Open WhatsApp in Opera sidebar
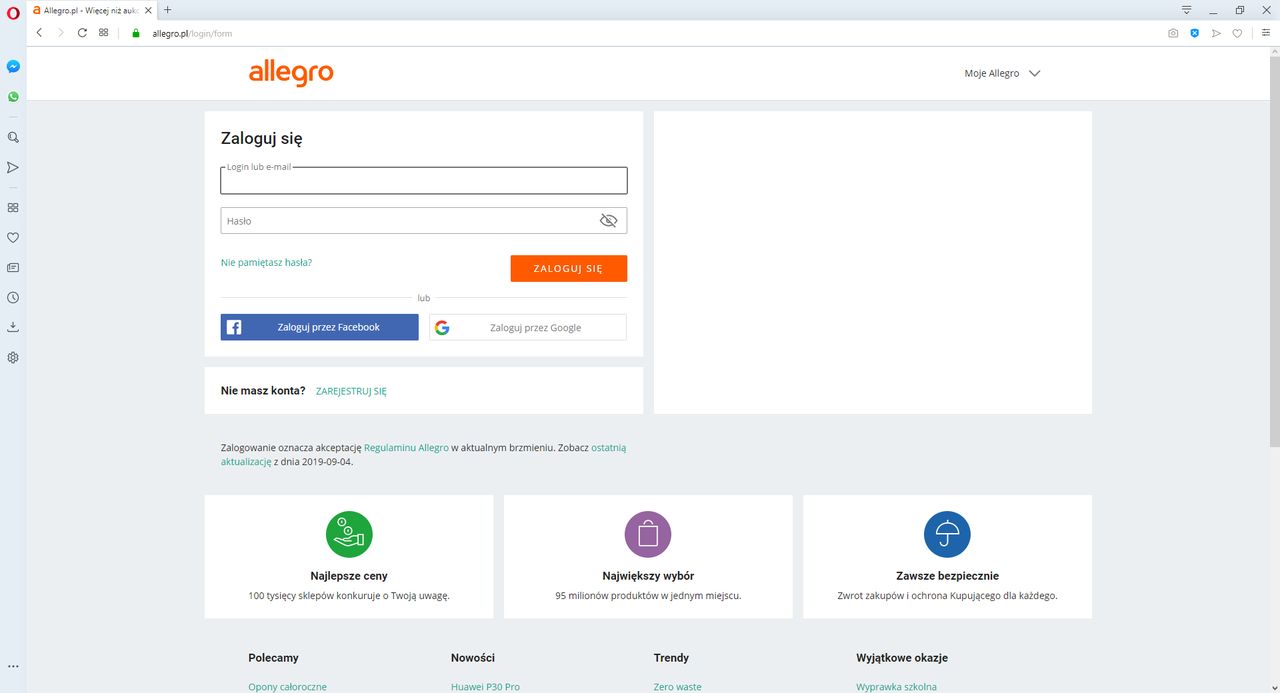 13,97
